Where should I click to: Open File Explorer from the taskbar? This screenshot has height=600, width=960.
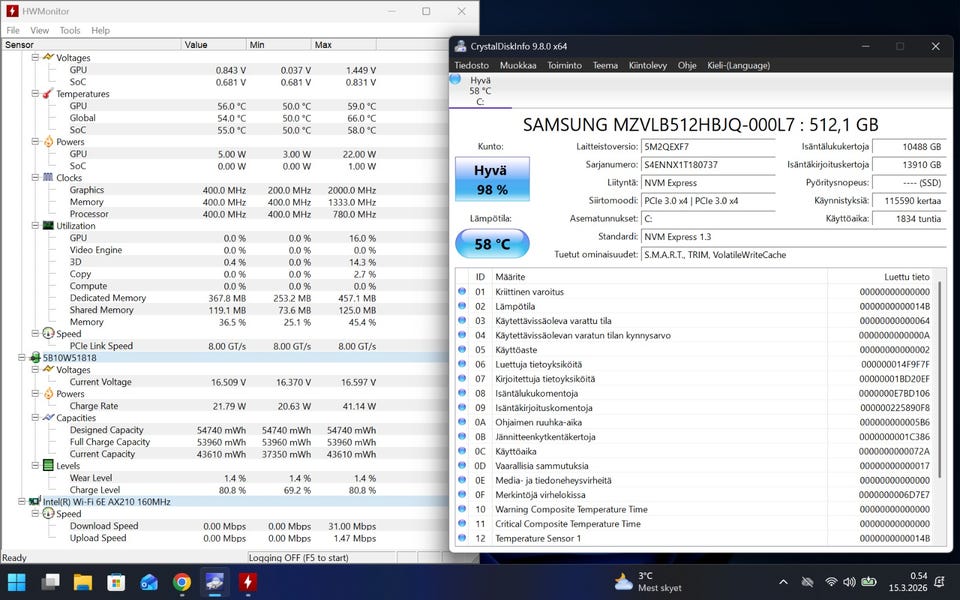tap(83, 582)
